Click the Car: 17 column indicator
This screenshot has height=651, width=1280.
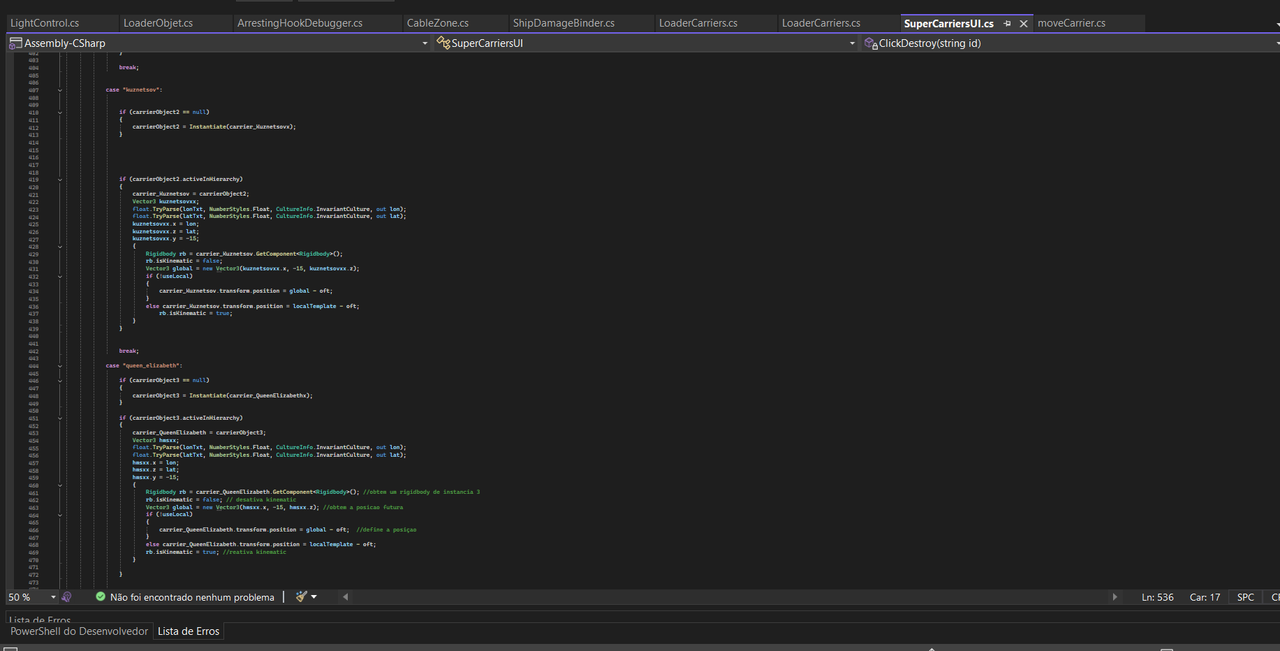tap(1204, 597)
